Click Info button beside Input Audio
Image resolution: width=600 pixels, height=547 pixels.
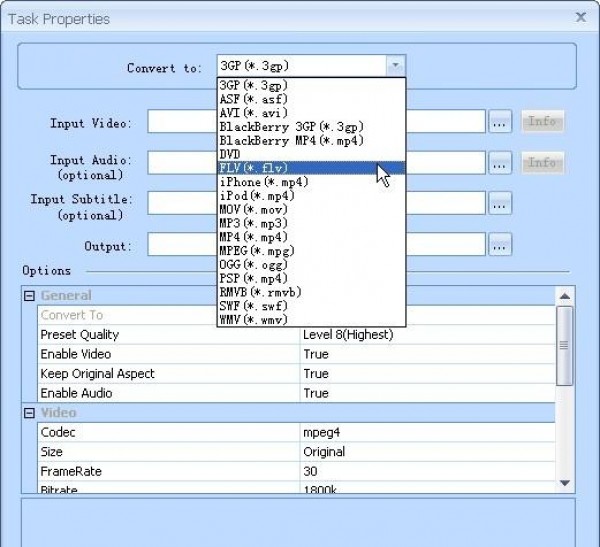click(542, 162)
